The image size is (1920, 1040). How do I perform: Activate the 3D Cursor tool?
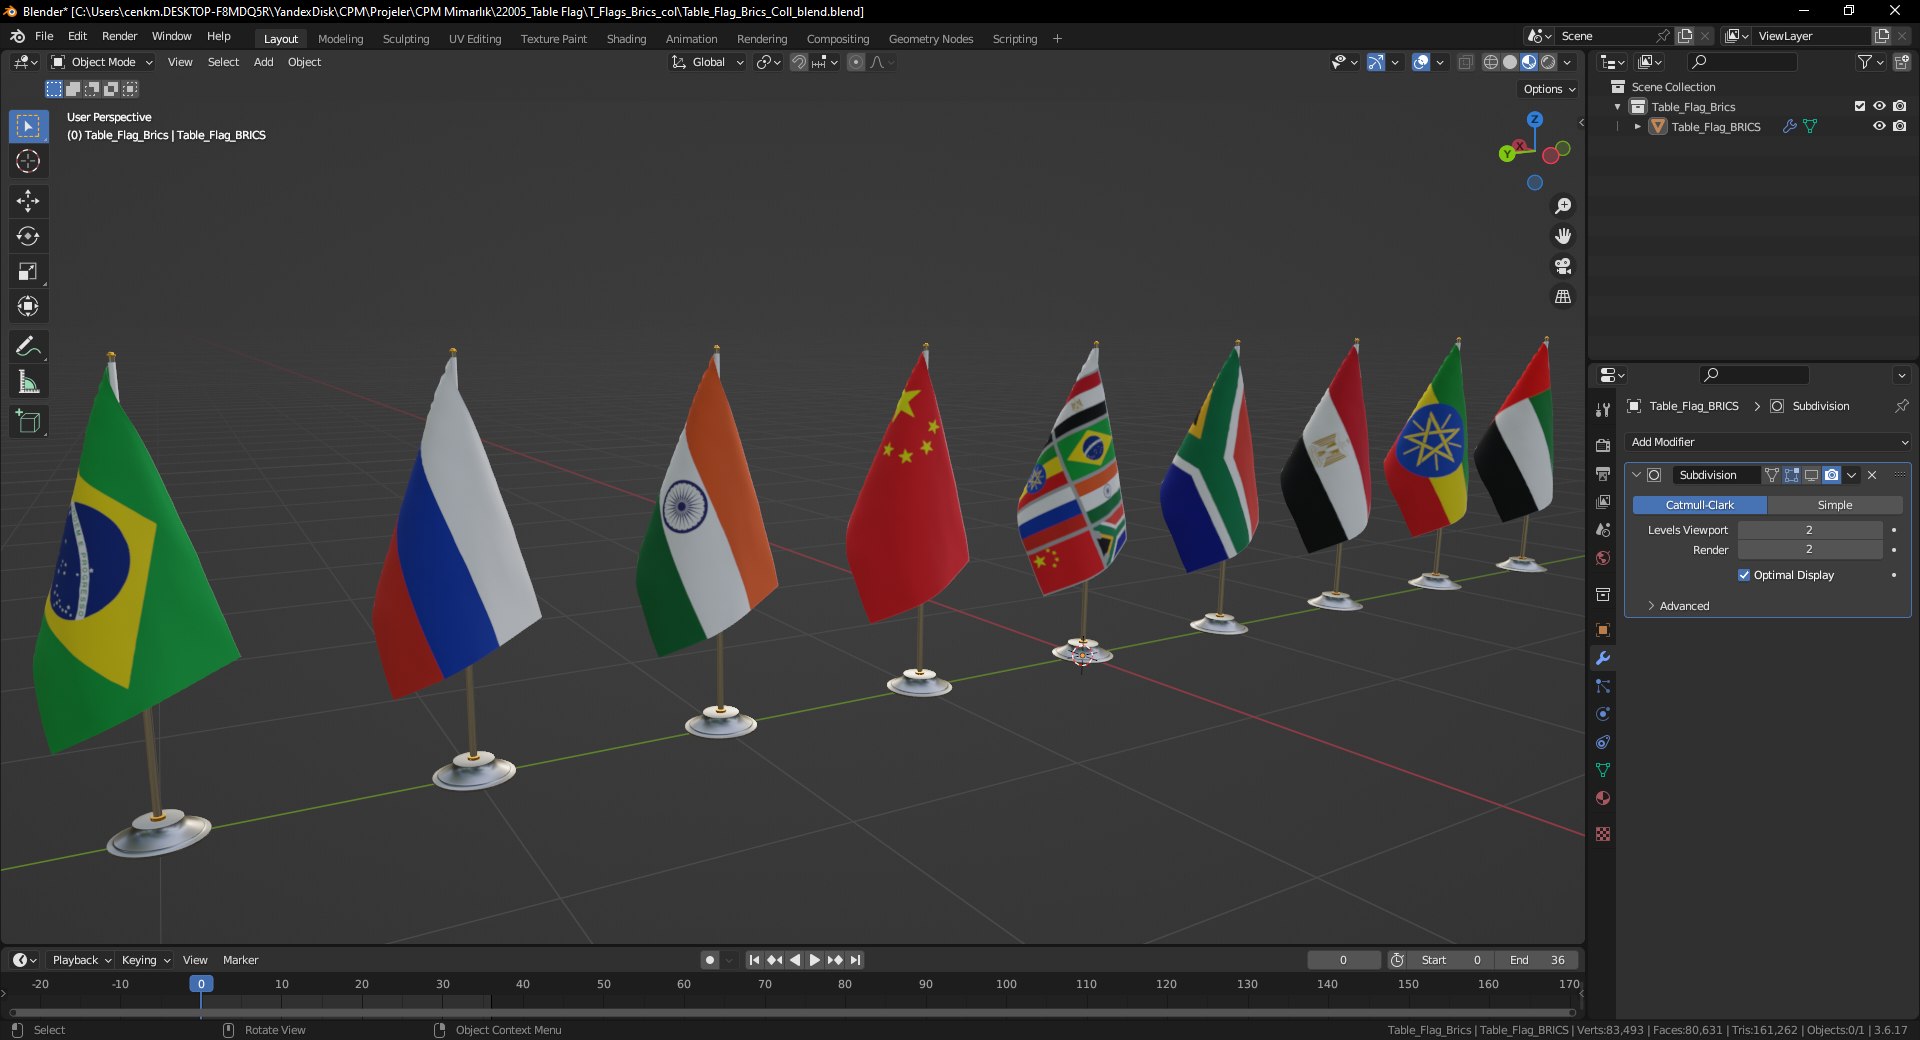pyautogui.click(x=28, y=161)
